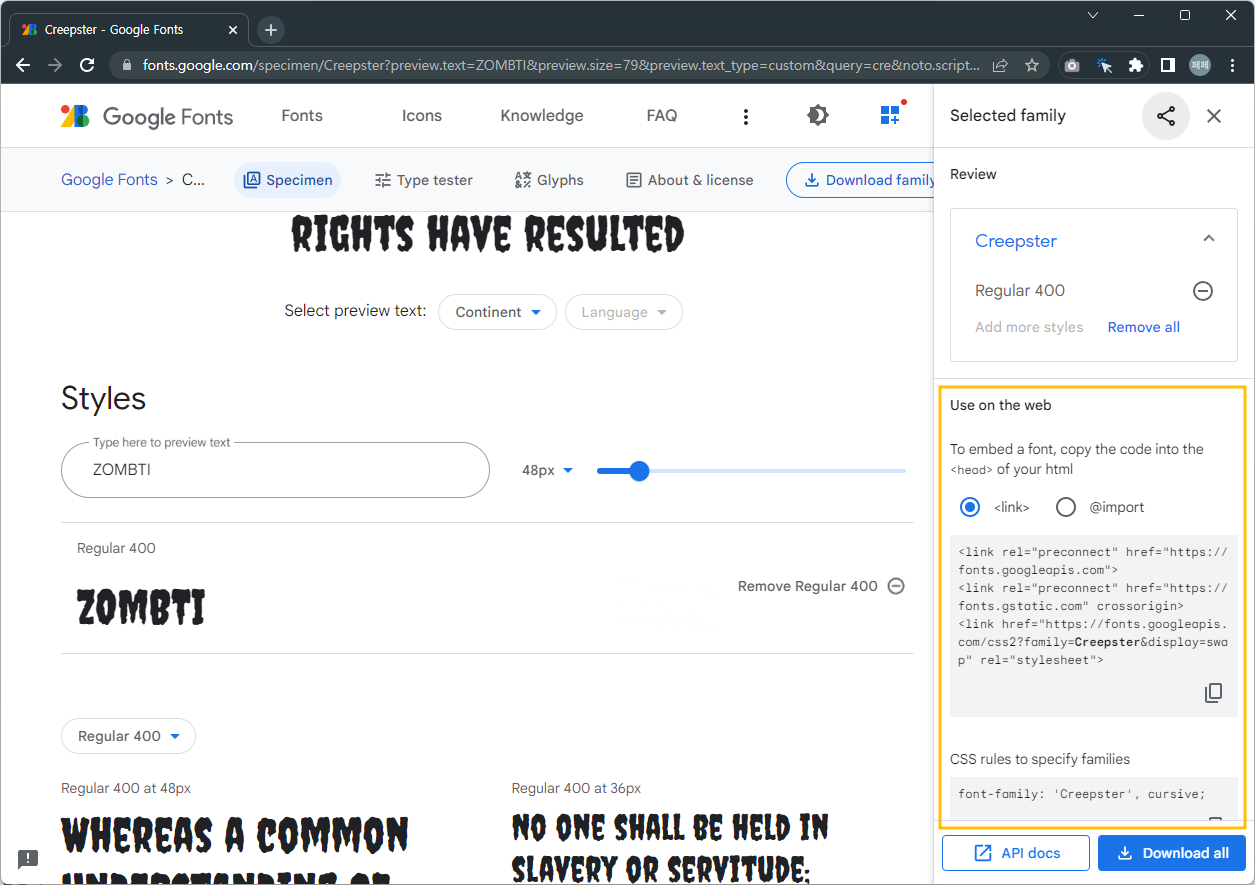Click Remove Regular 400 text
The image size is (1255, 885).
(808, 586)
